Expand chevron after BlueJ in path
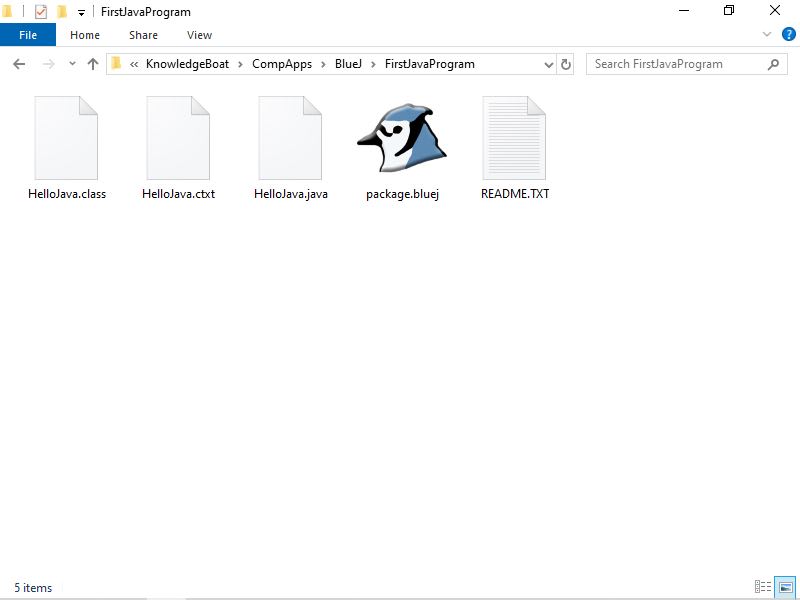The image size is (800, 600). click(x=373, y=65)
